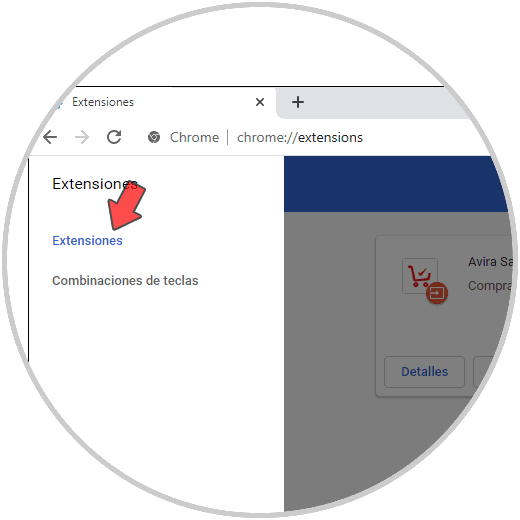
Task: Open Combinaciones de teclas in the sidebar
Action: 125,281
